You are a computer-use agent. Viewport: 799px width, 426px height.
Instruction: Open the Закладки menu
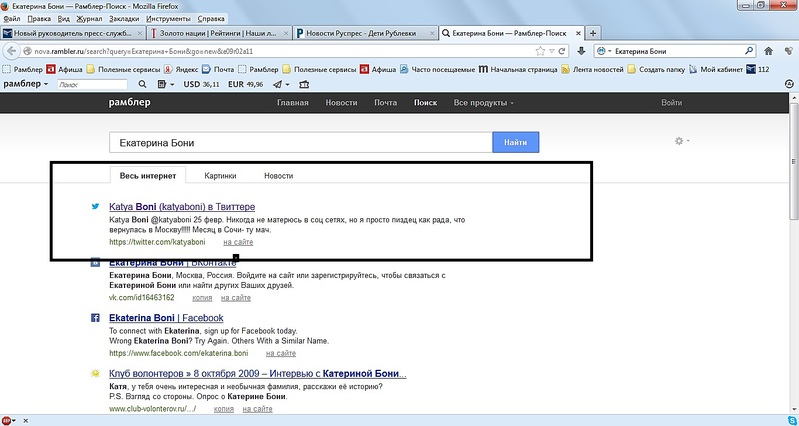click(x=124, y=19)
